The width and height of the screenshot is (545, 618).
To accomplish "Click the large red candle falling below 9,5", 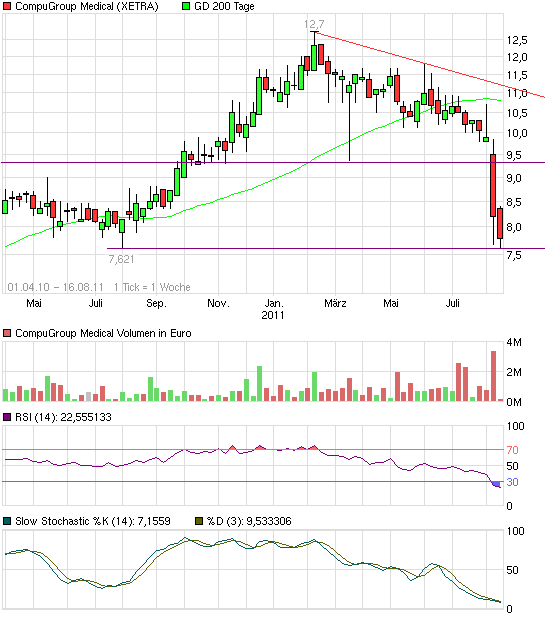I will [x=493, y=185].
